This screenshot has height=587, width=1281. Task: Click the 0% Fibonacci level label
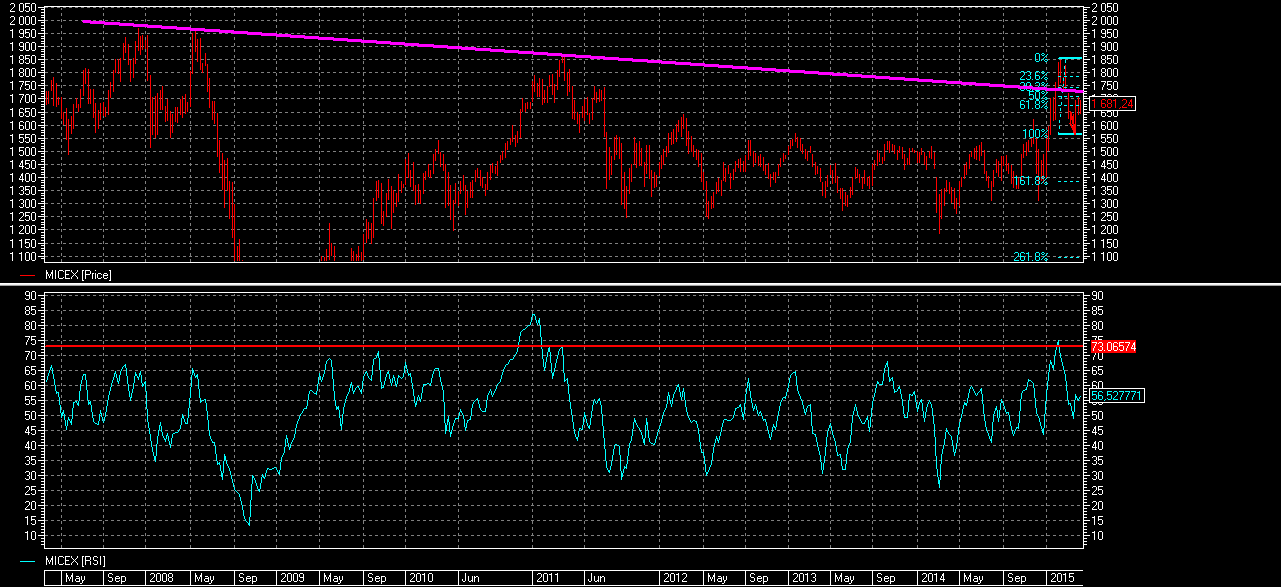[x=1041, y=58]
